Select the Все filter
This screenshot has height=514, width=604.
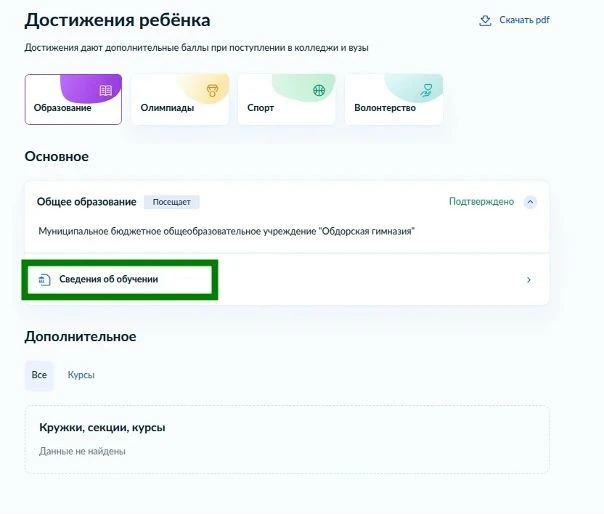[39, 375]
